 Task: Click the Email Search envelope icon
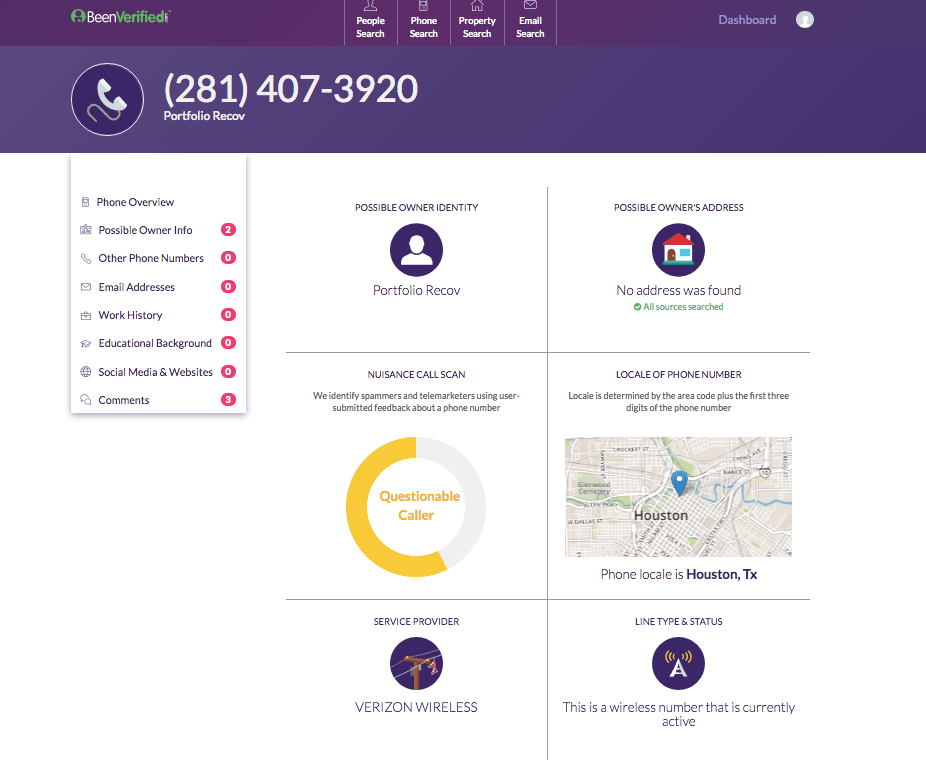point(530,5)
